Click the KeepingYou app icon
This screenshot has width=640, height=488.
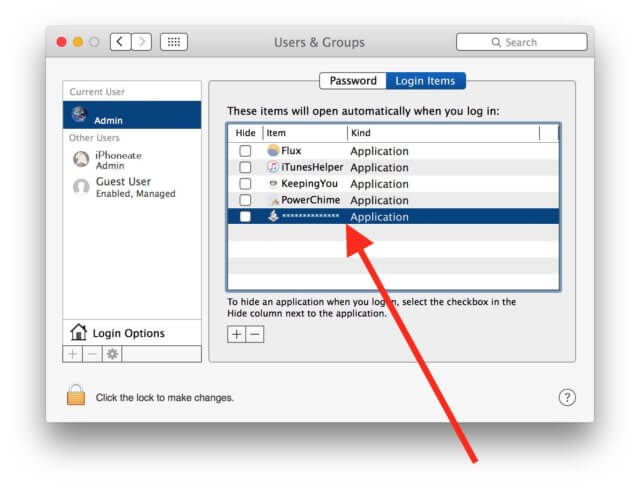coord(273,183)
